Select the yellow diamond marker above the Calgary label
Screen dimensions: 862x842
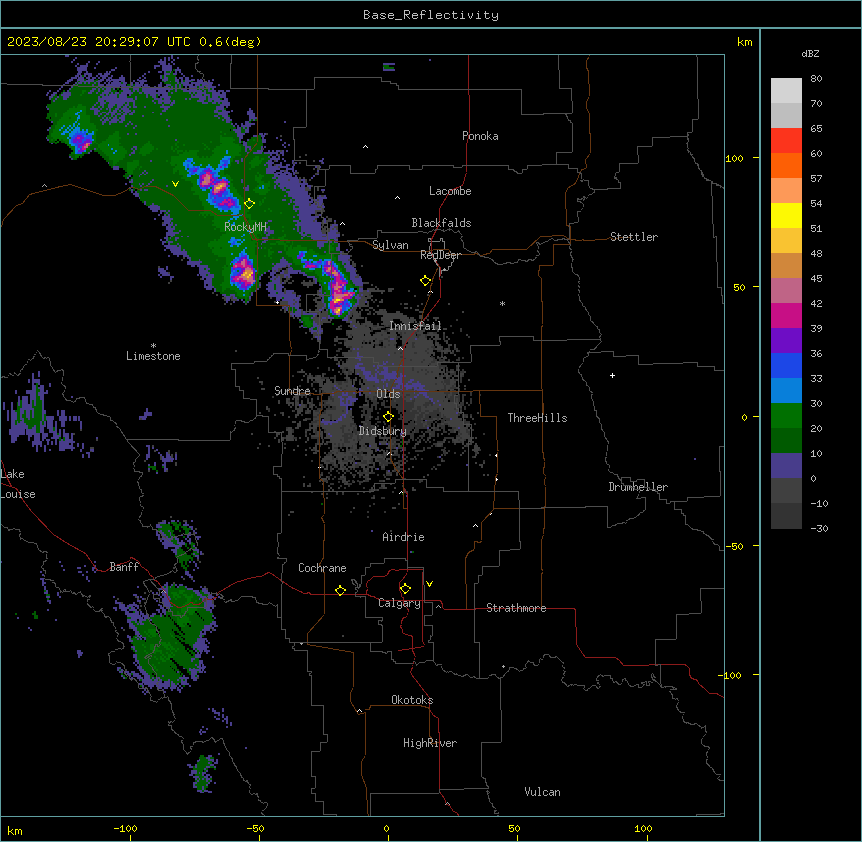(x=405, y=589)
